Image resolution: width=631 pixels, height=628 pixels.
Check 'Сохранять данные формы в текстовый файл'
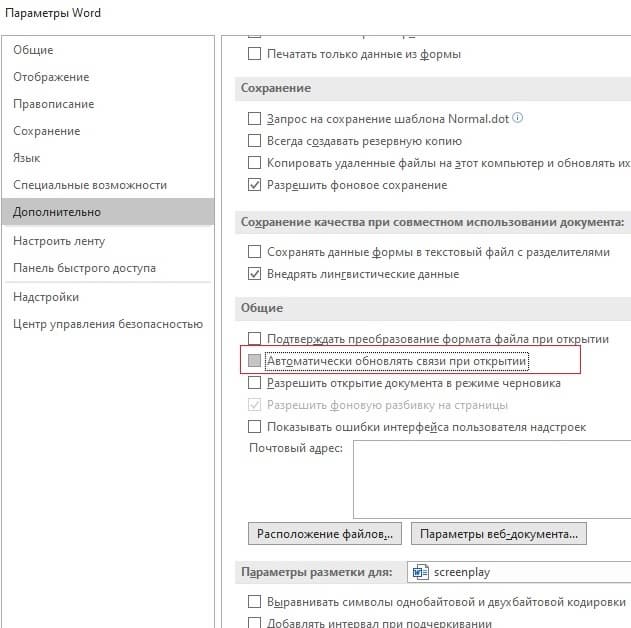coord(255,252)
